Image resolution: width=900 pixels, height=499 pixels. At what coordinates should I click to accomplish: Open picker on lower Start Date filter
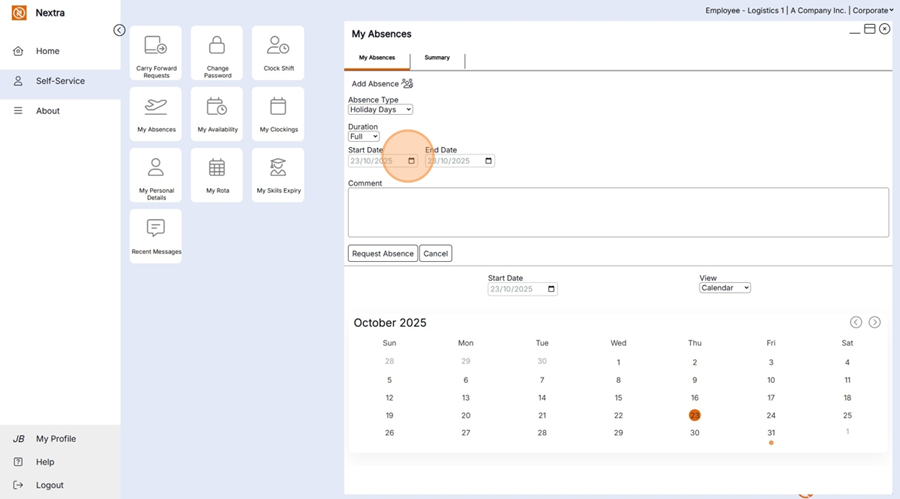(x=551, y=289)
